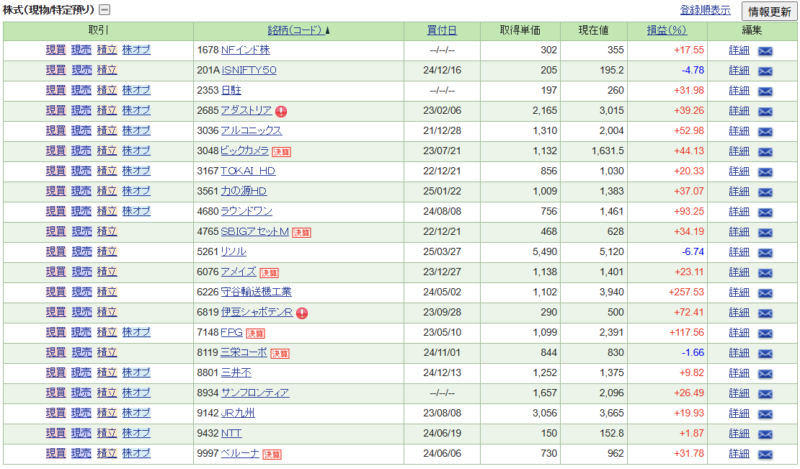Click 積立 in the リソル row
The image size is (800, 469).
pos(107,252)
